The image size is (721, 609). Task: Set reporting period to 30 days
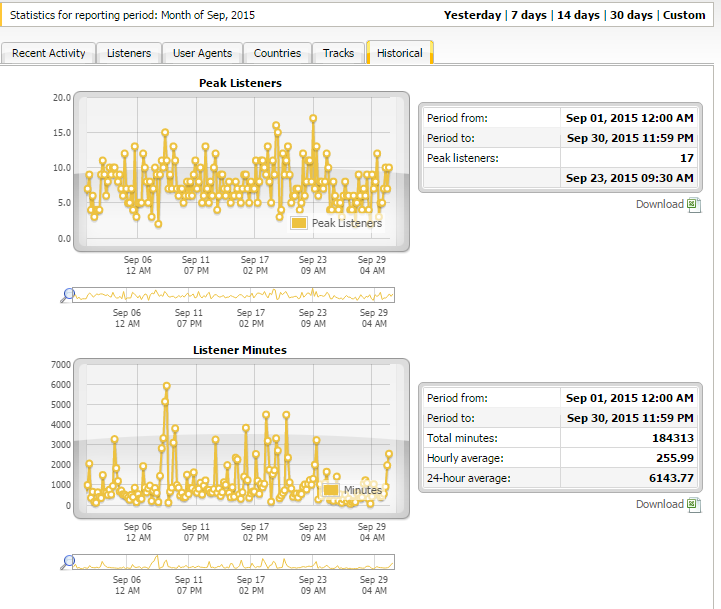(x=631, y=15)
